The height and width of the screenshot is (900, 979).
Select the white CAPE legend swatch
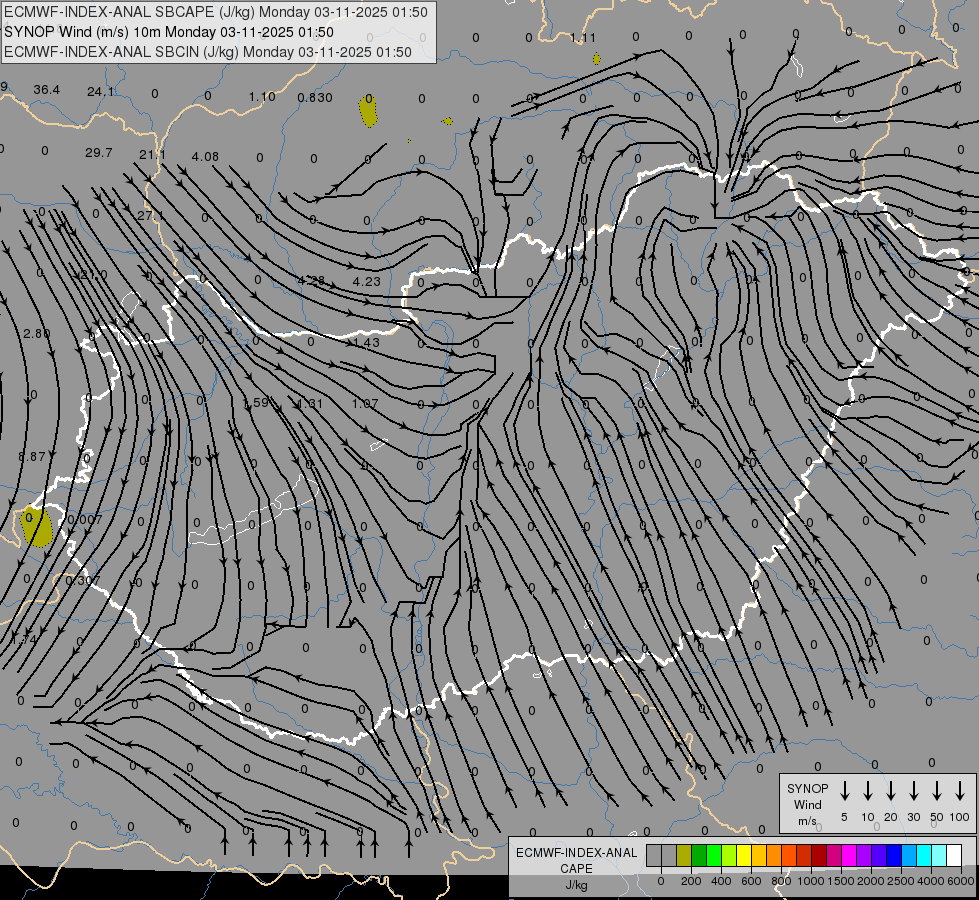[x=953, y=855]
